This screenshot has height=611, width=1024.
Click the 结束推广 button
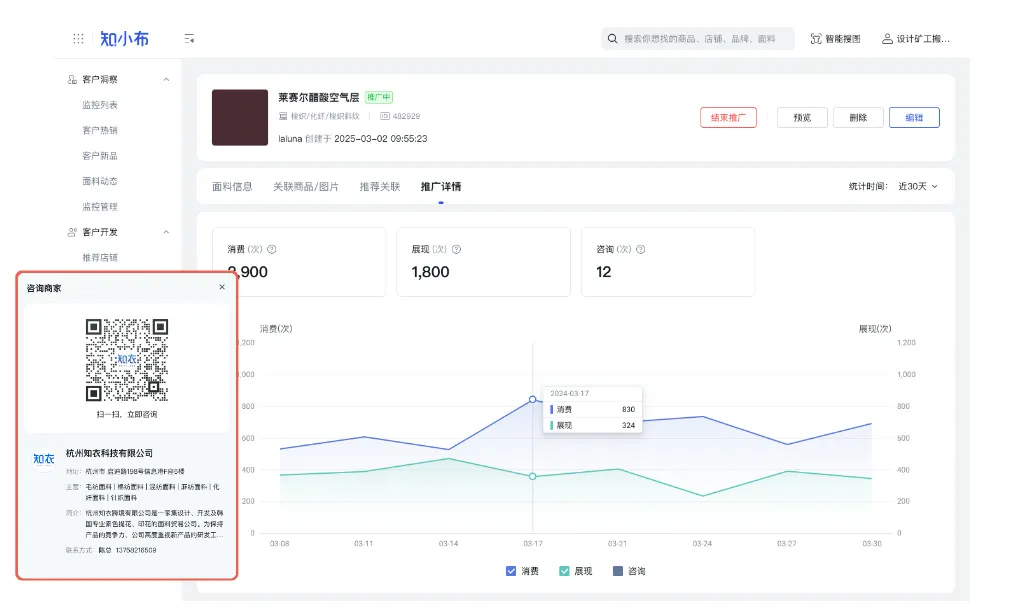[x=728, y=117]
